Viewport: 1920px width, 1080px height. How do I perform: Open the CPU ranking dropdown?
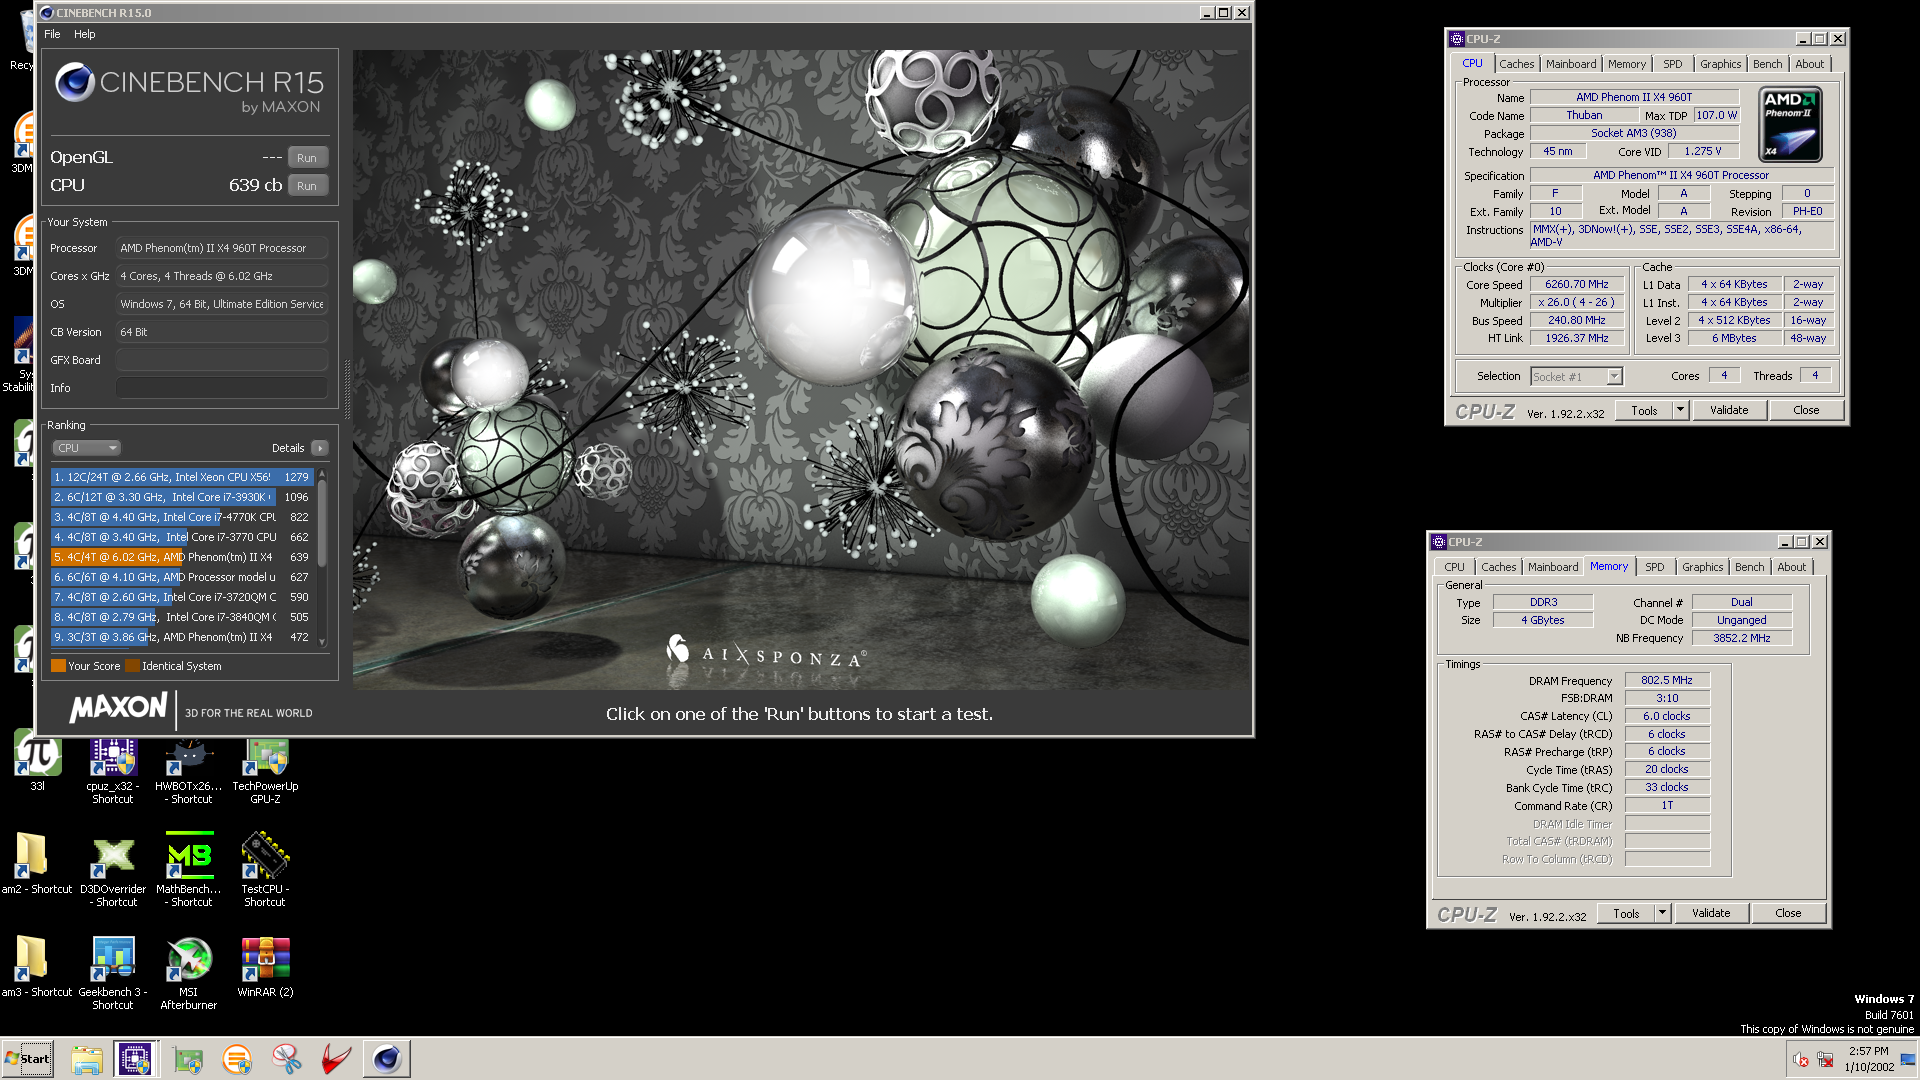tap(87, 448)
